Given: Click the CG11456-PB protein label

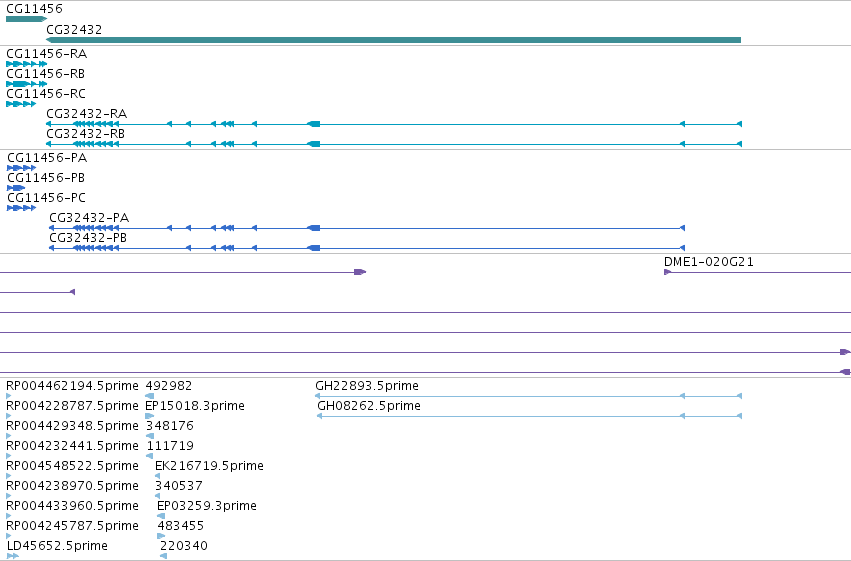Looking at the screenshot, I should click(46, 178).
